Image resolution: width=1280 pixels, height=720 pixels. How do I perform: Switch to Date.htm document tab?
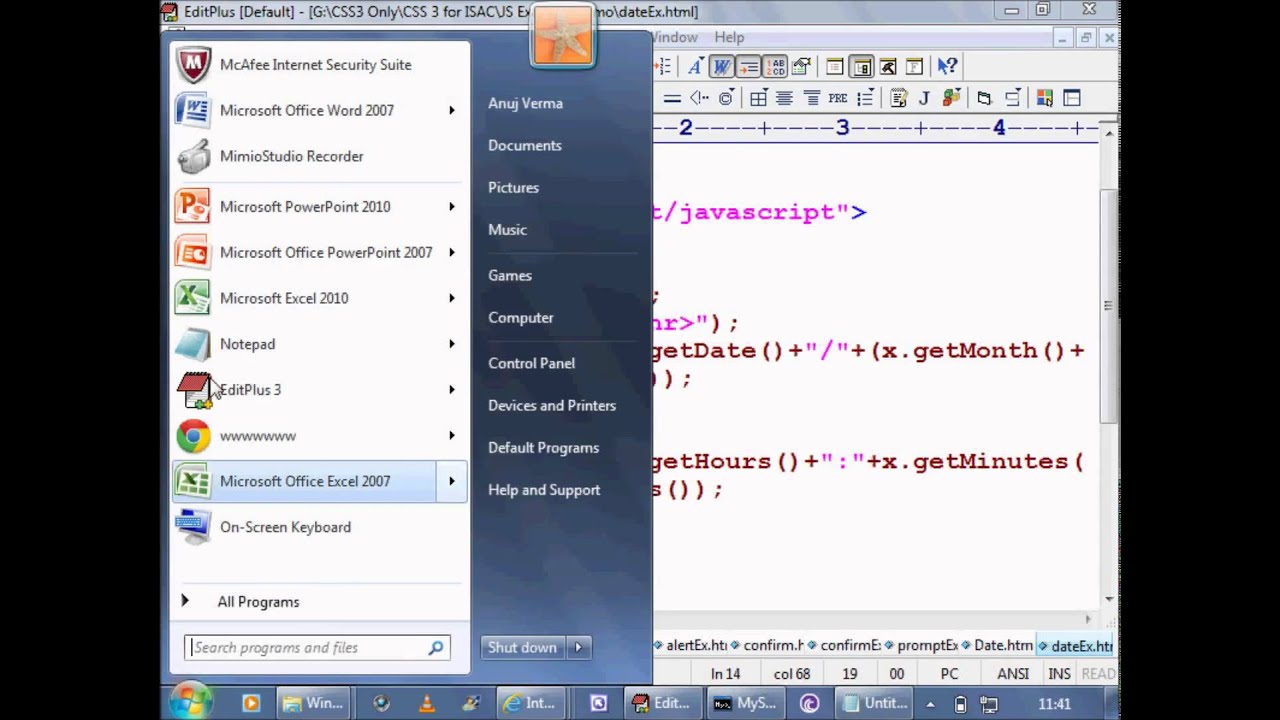click(998, 646)
